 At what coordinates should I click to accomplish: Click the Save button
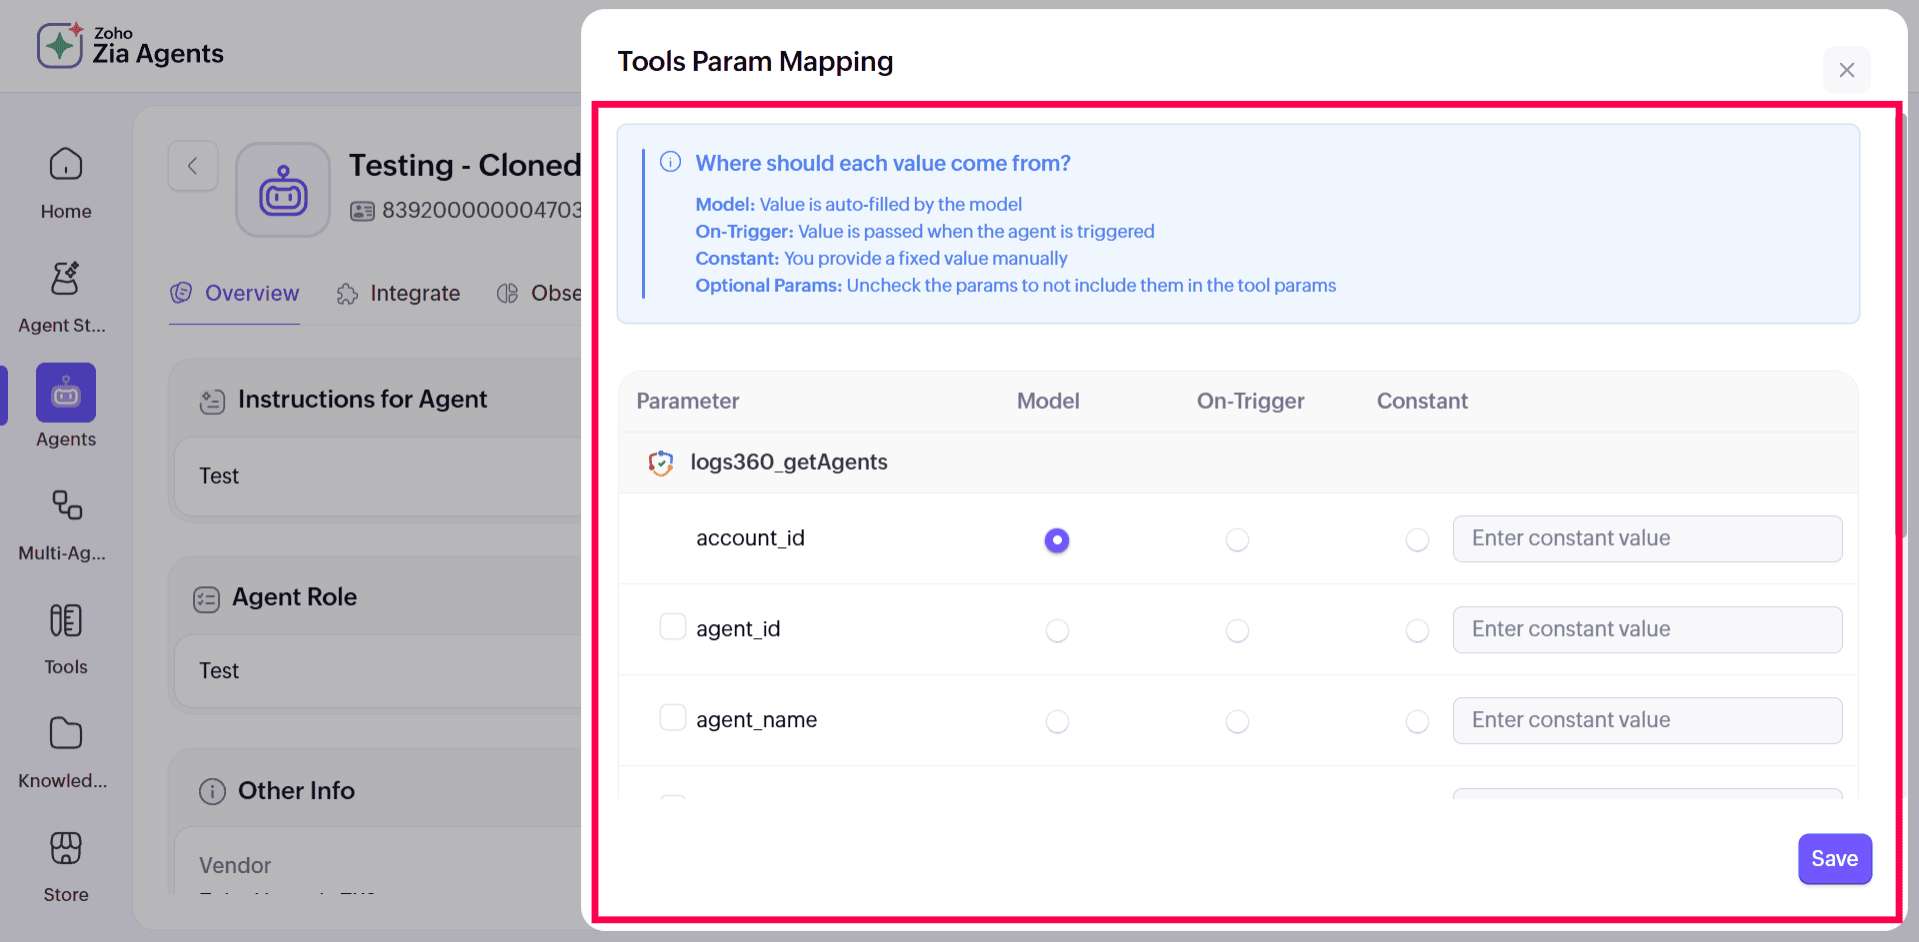coord(1834,859)
